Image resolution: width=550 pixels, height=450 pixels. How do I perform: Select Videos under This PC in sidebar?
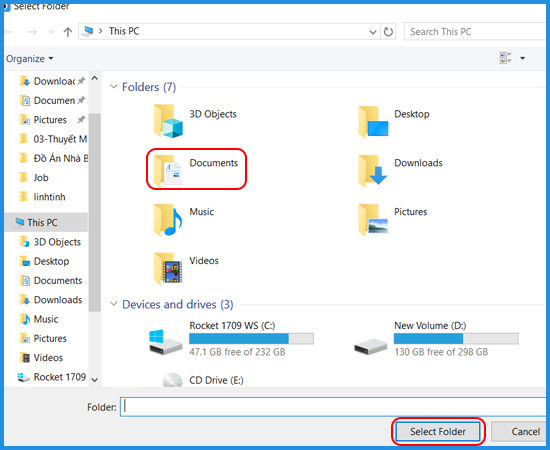[41, 358]
